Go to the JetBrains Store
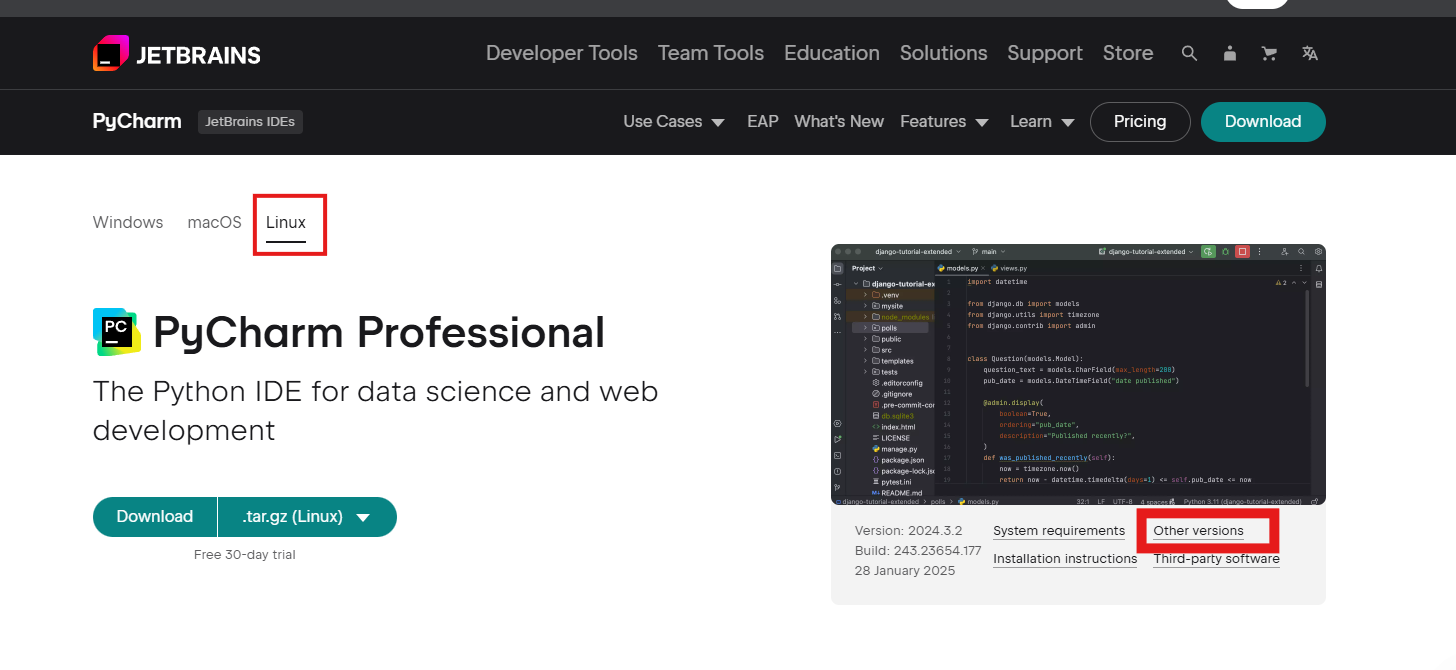 pyautogui.click(x=1128, y=53)
